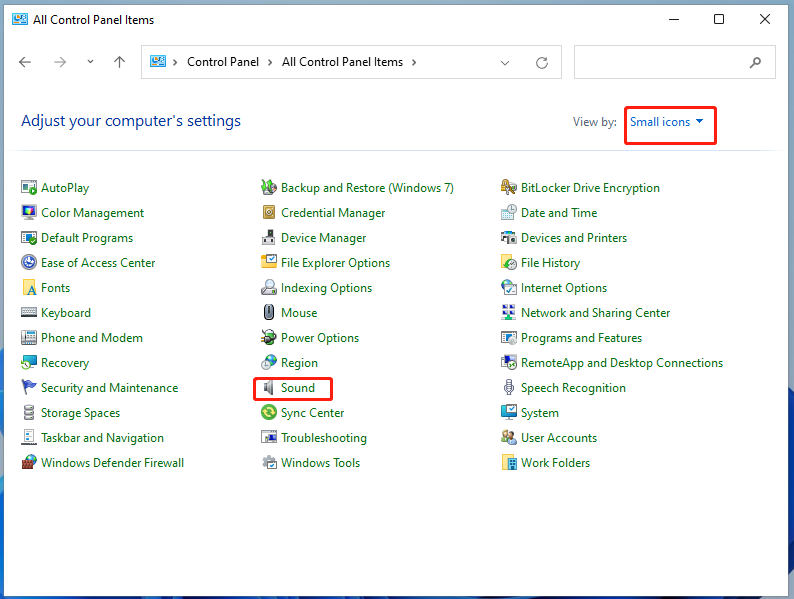Screen dimensions: 794x599
Task: Click the BitLocker Drive Encryption icon
Action: coord(509,188)
